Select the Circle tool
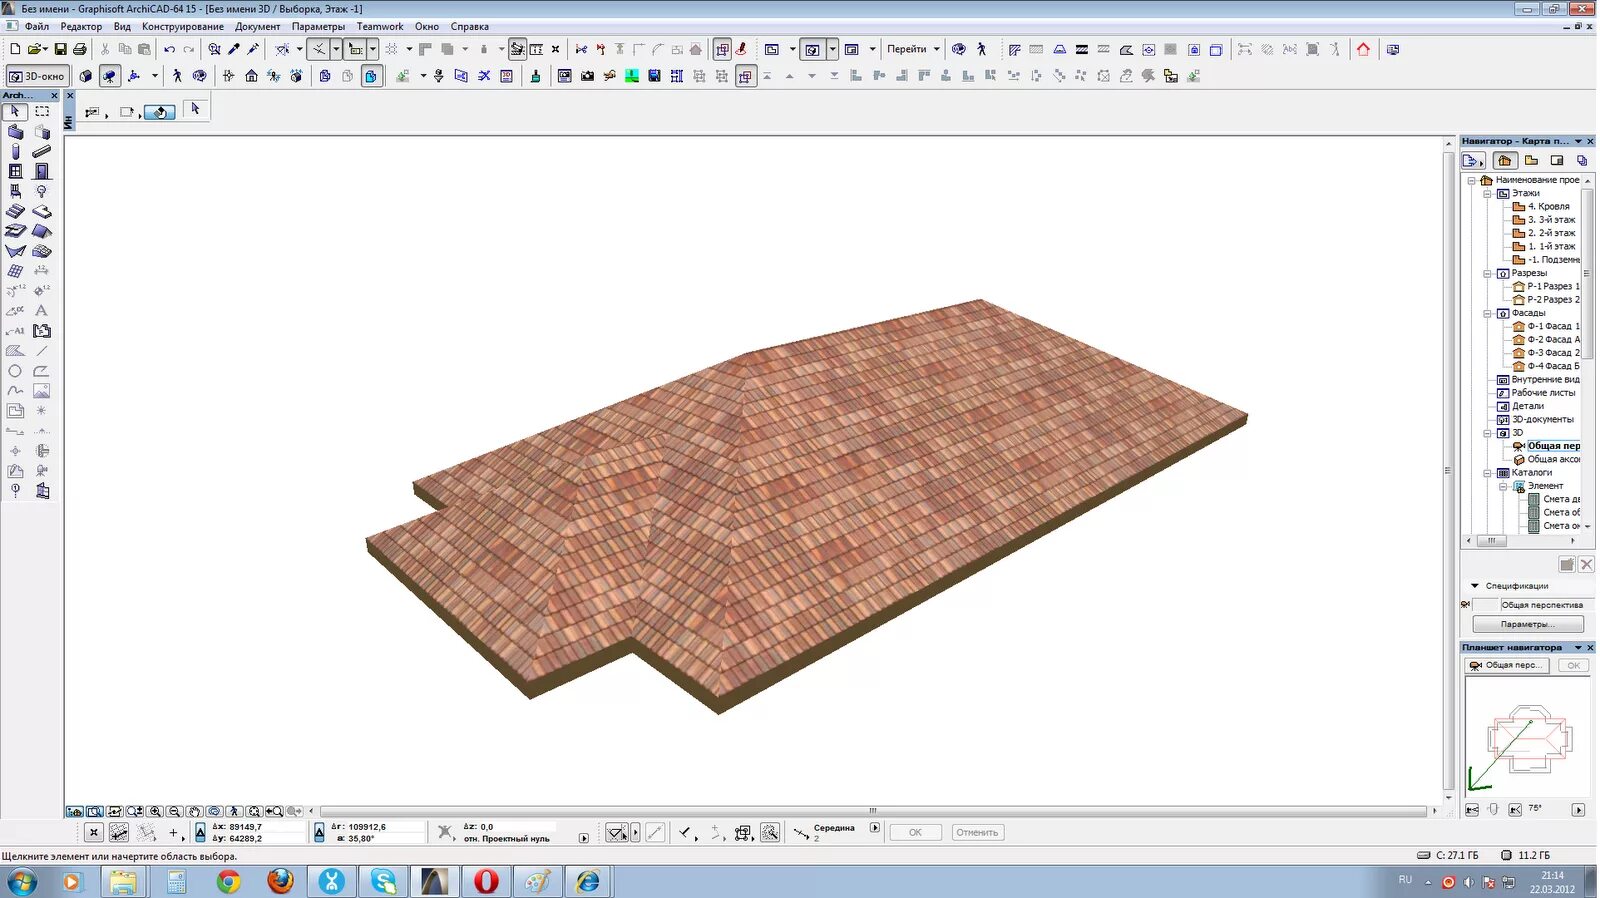Screen dimensions: 1600x898 point(15,371)
